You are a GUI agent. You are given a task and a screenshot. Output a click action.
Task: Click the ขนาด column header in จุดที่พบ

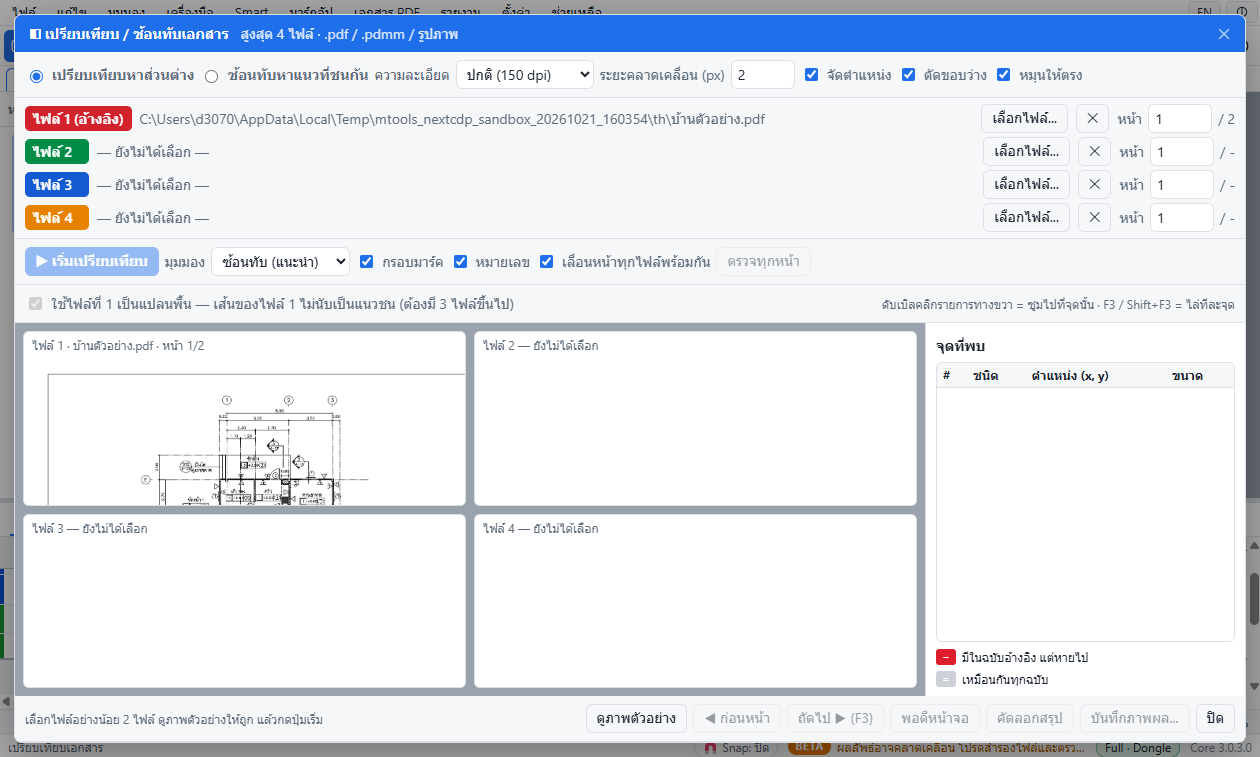click(1187, 376)
